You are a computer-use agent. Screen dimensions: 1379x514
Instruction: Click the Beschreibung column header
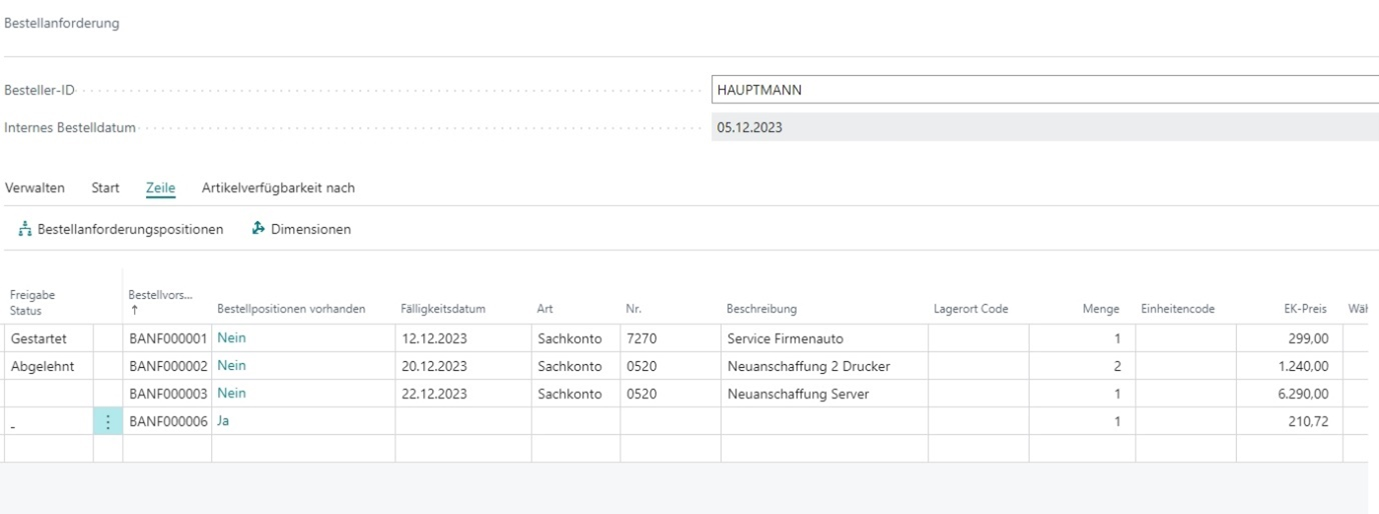pos(761,309)
